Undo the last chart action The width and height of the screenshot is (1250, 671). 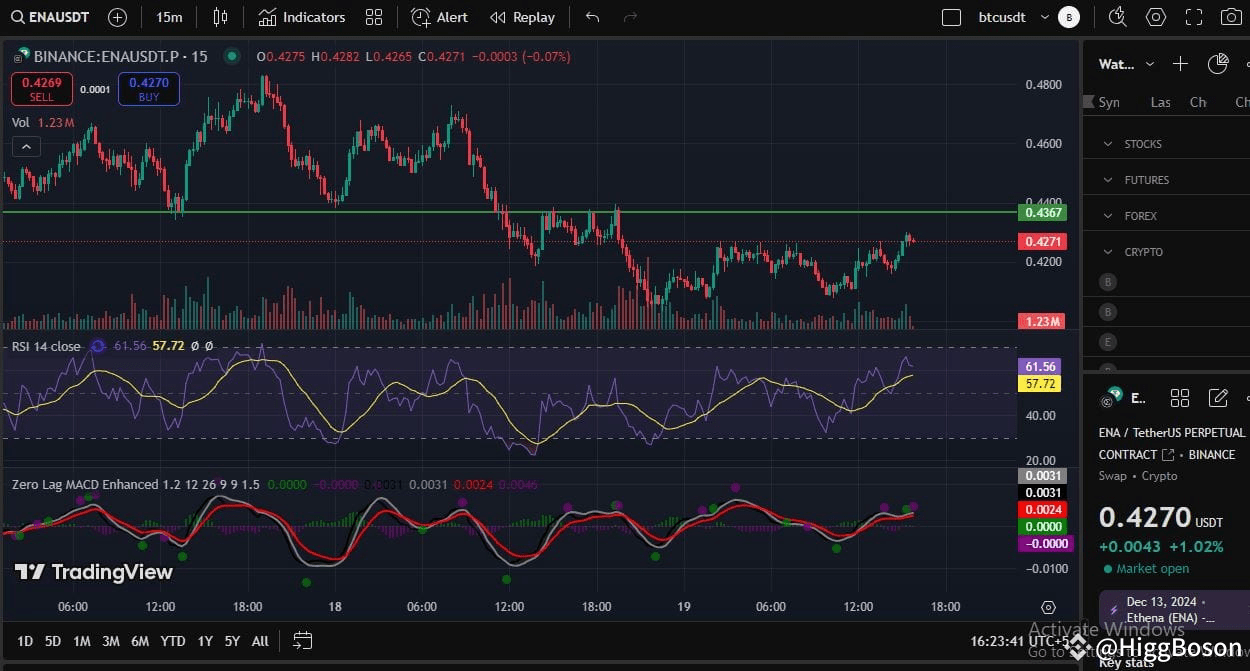(591, 17)
